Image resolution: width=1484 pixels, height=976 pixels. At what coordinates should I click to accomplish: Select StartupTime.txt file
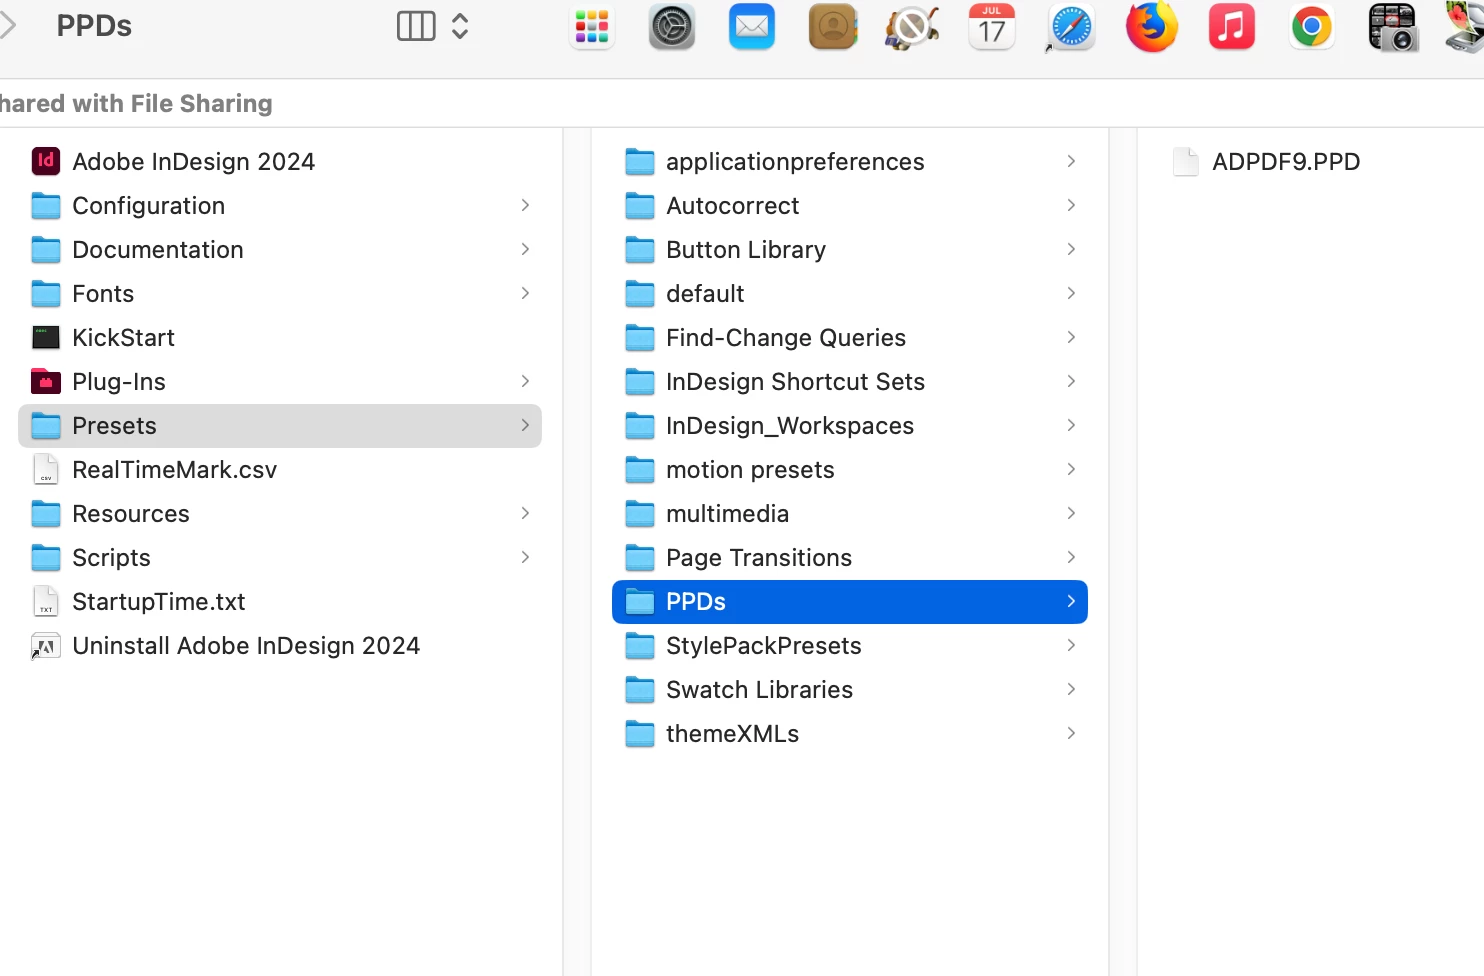[x=280, y=602]
